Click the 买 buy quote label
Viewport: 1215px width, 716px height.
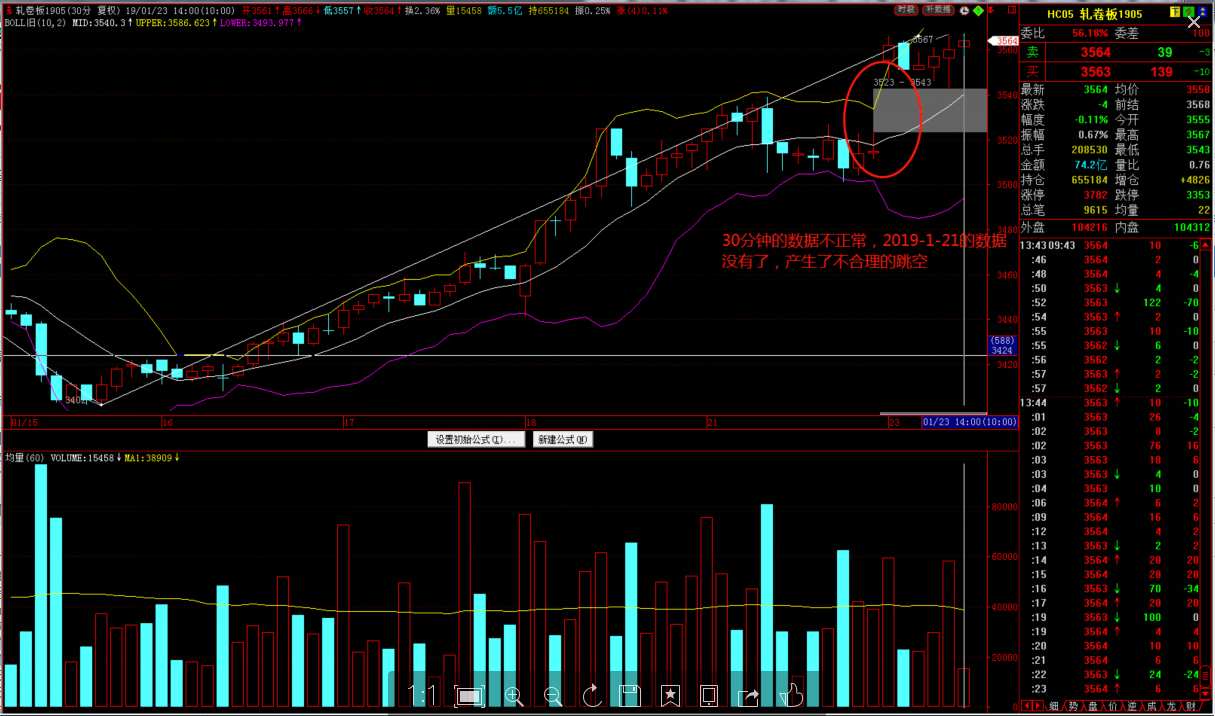(x=1033, y=72)
